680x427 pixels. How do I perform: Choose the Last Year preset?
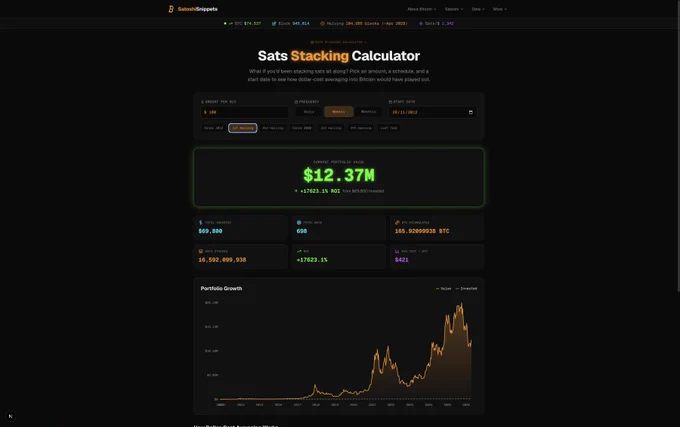coord(389,128)
